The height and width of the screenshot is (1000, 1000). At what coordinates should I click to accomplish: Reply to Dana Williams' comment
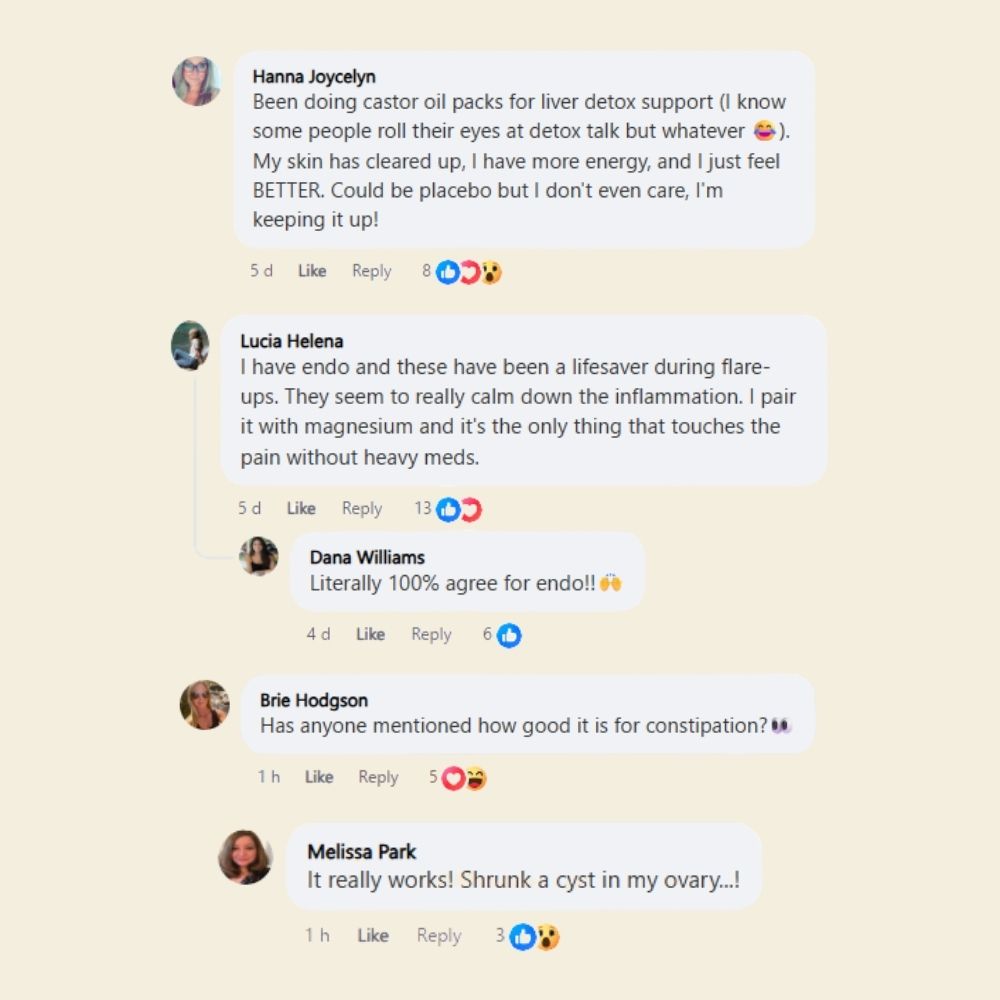(x=431, y=634)
